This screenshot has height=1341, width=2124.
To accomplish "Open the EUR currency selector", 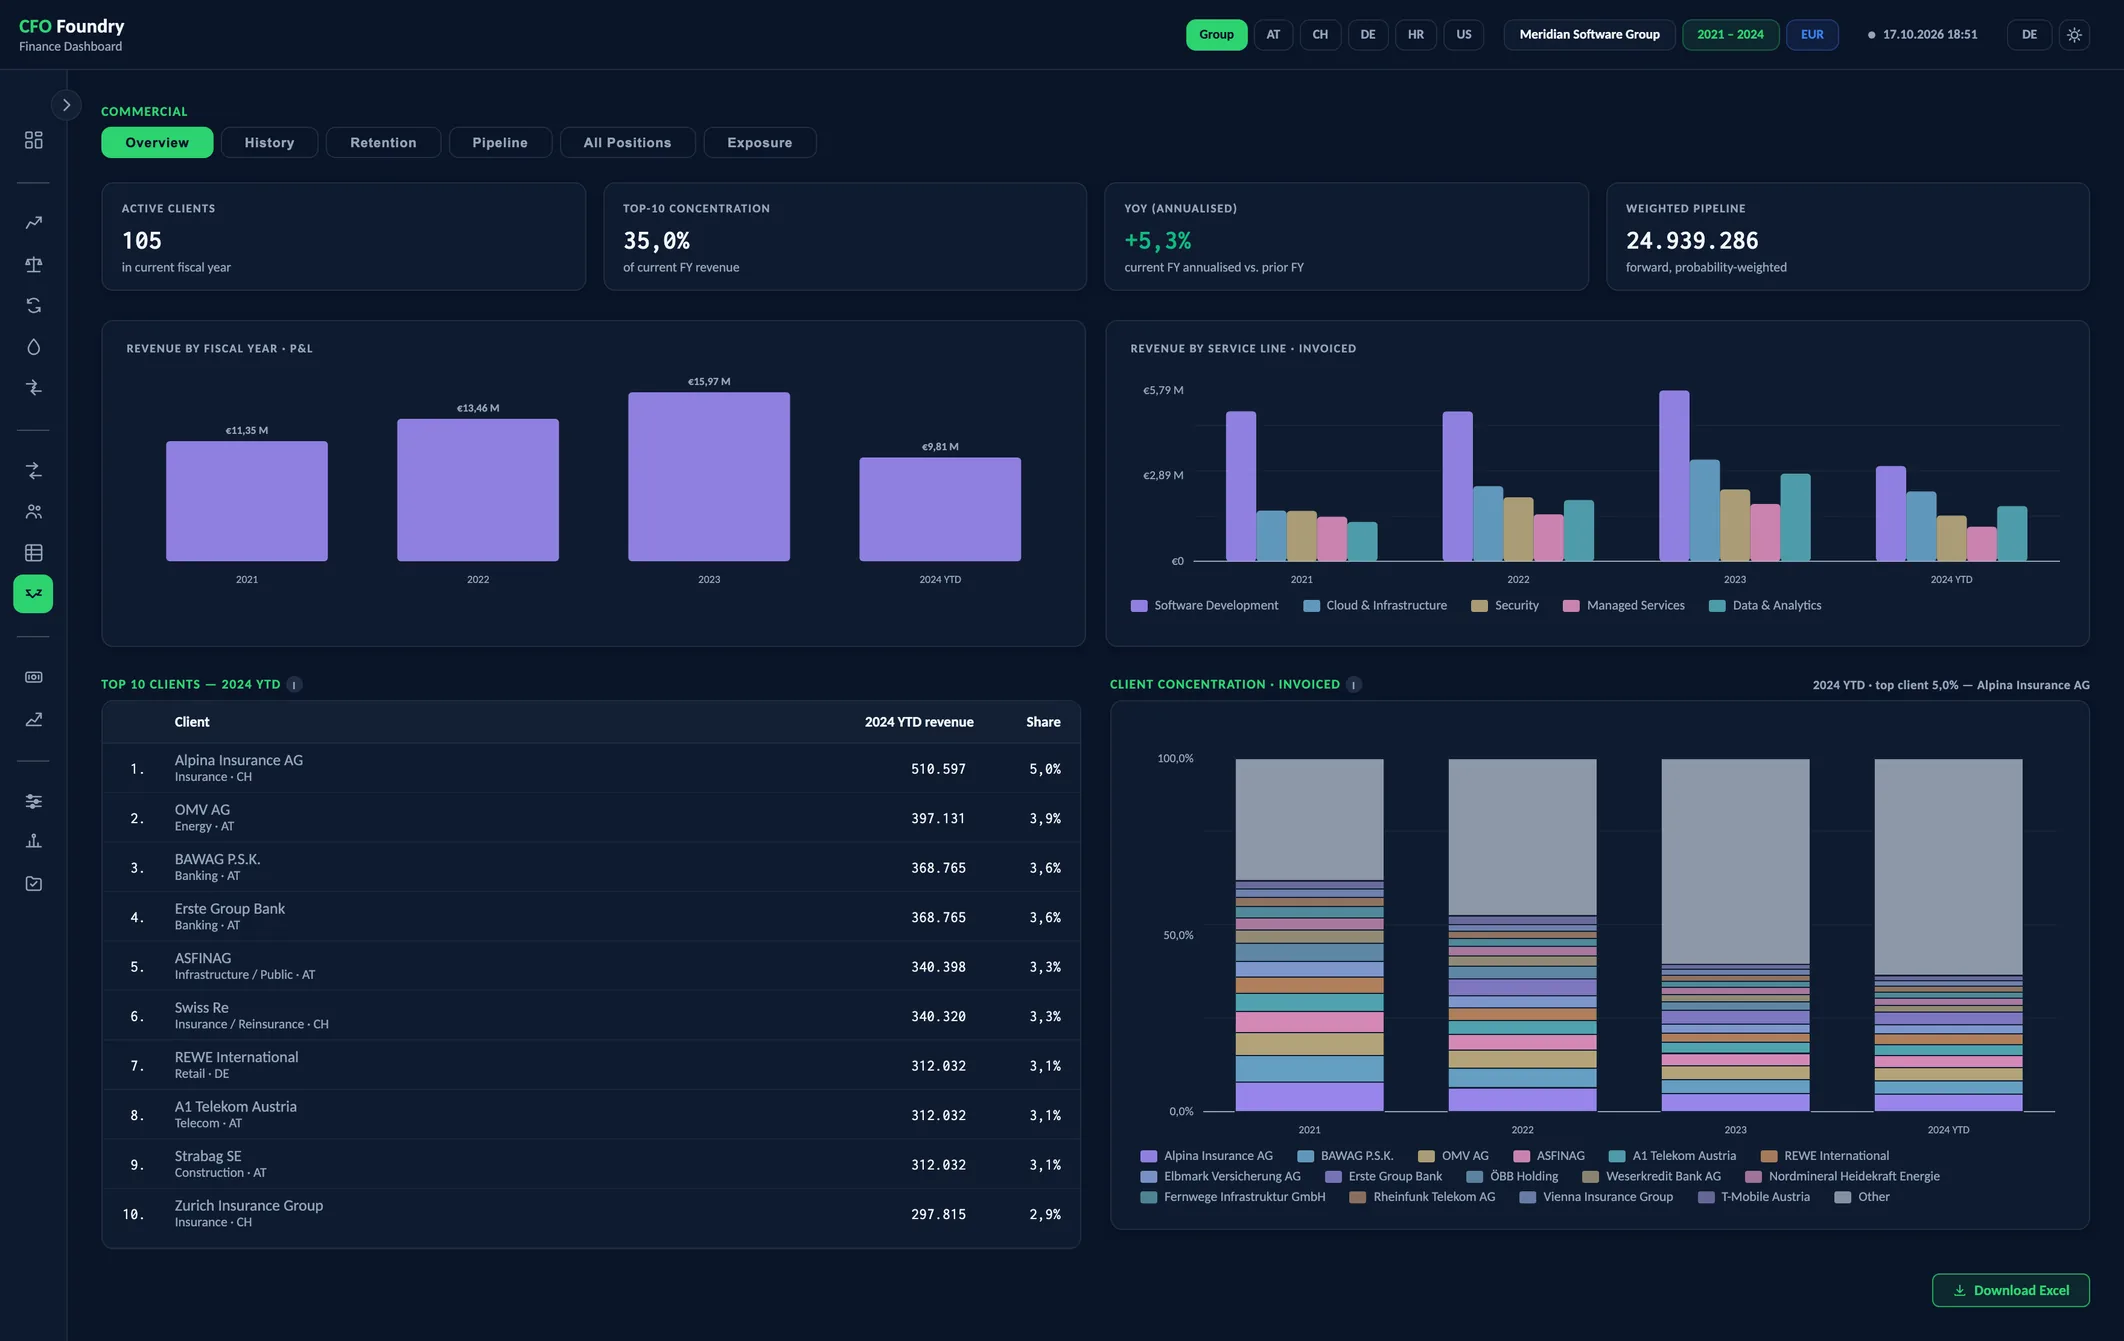I will point(1812,34).
